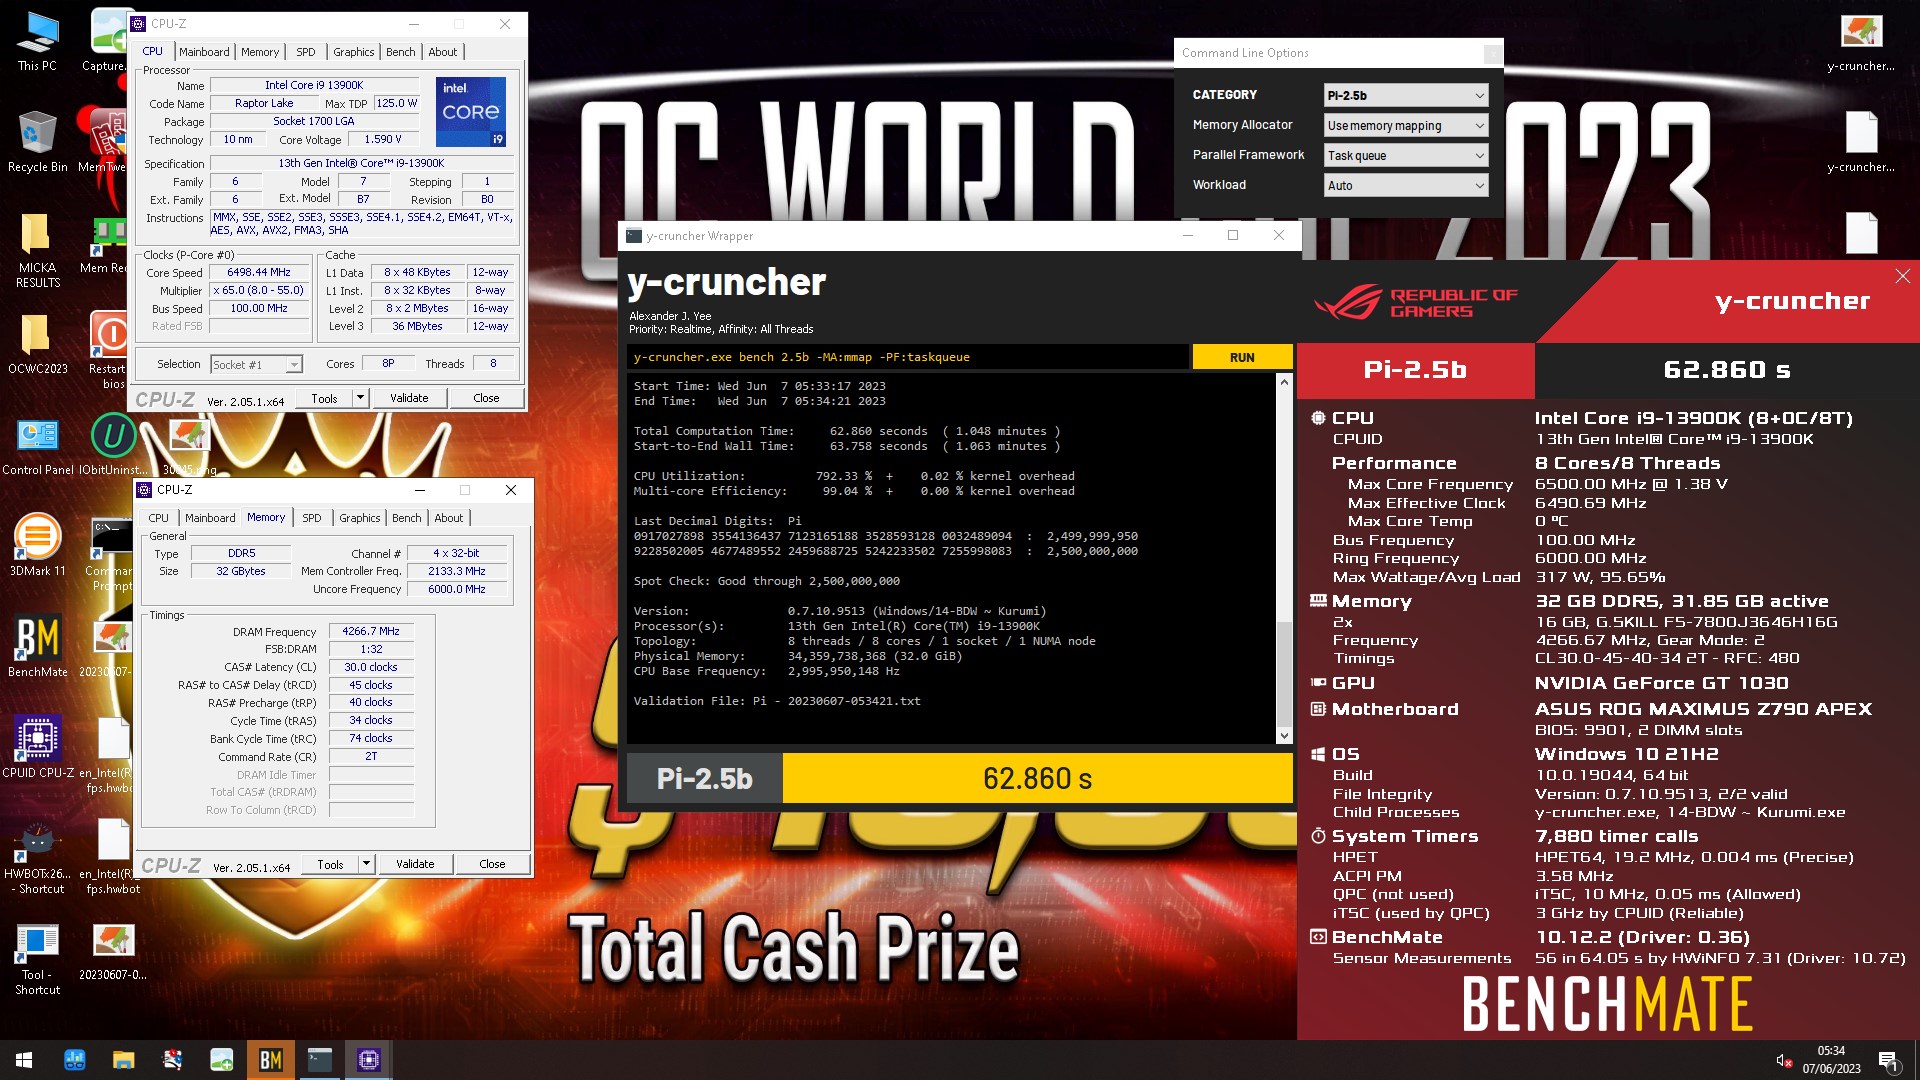This screenshot has height=1080, width=1920.
Task: Select the Core Speed value 6498.44 MHz
Action: coord(259,272)
